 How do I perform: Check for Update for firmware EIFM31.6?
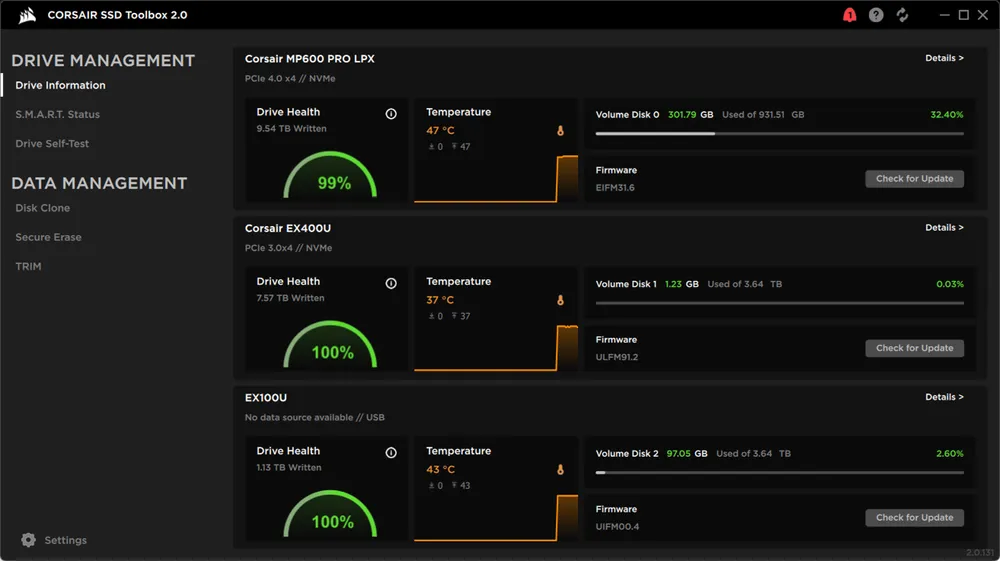click(915, 178)
